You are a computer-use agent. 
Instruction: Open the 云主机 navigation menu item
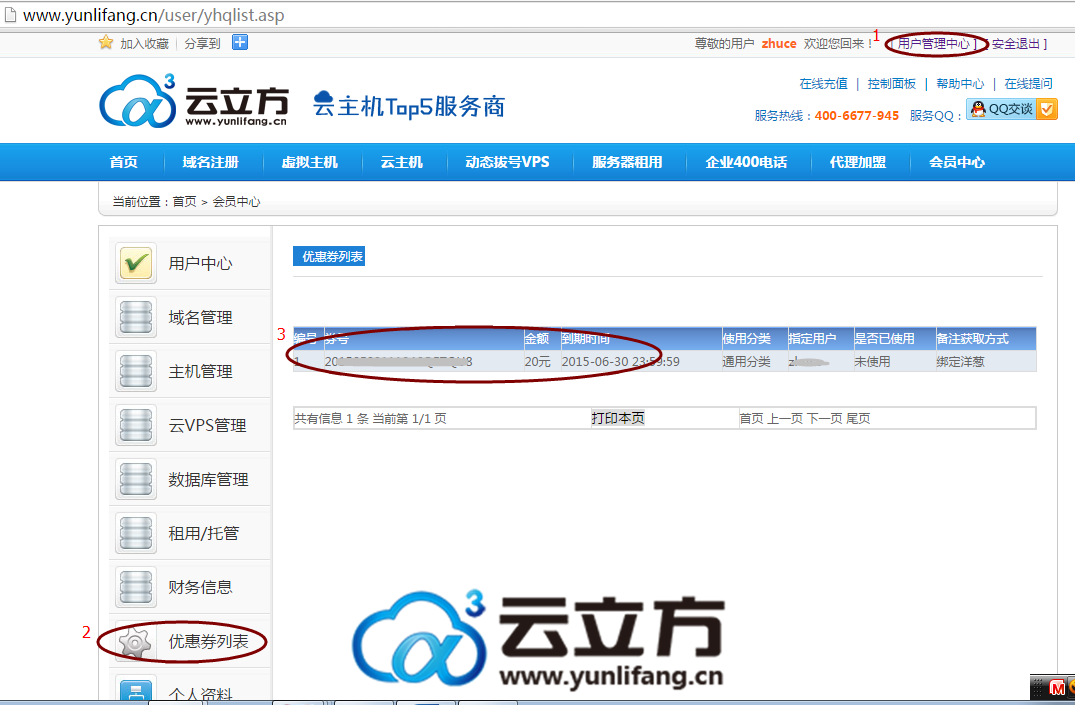tap(402, 163)
